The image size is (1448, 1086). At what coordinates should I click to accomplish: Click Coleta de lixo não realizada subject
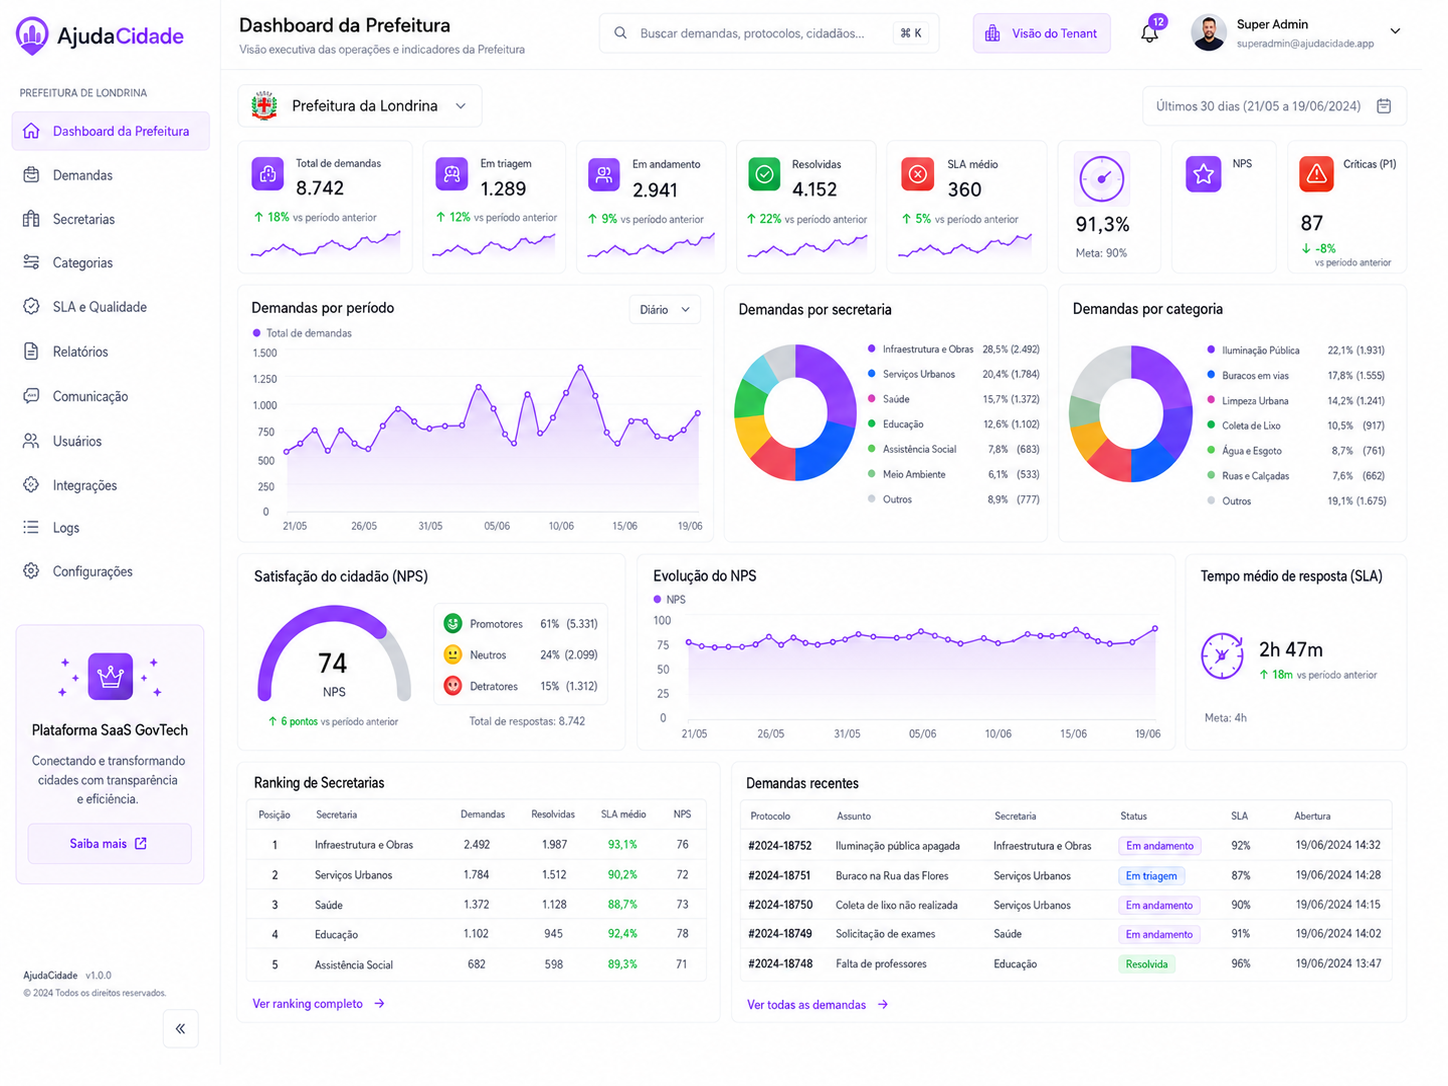(x=897, y=906)
